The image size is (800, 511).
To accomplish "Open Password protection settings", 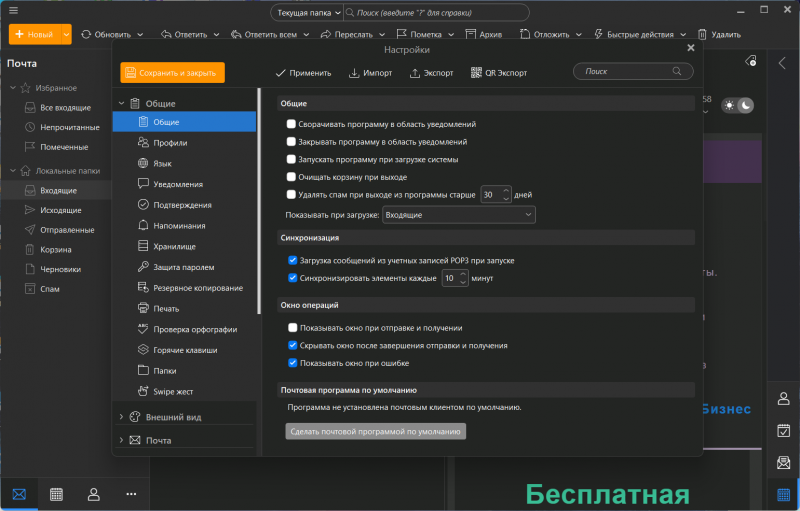I will pyautogui.click(x=184, y=267).
